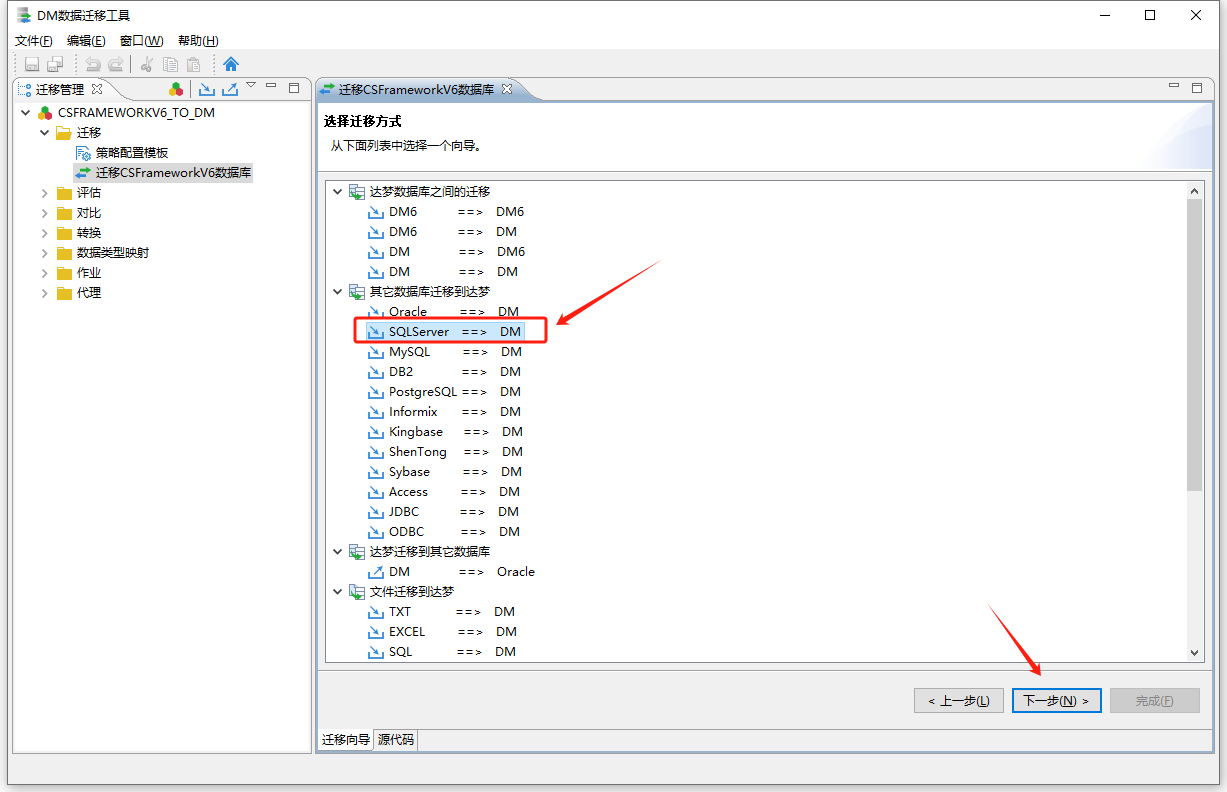Click the import icon in 迁移管理 panel
This screenshot has width=1227, height=792.
point(207,89)
